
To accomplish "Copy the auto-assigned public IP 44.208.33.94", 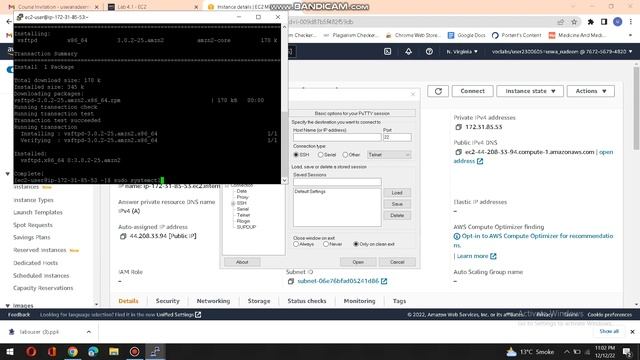I will coord(123,236).
